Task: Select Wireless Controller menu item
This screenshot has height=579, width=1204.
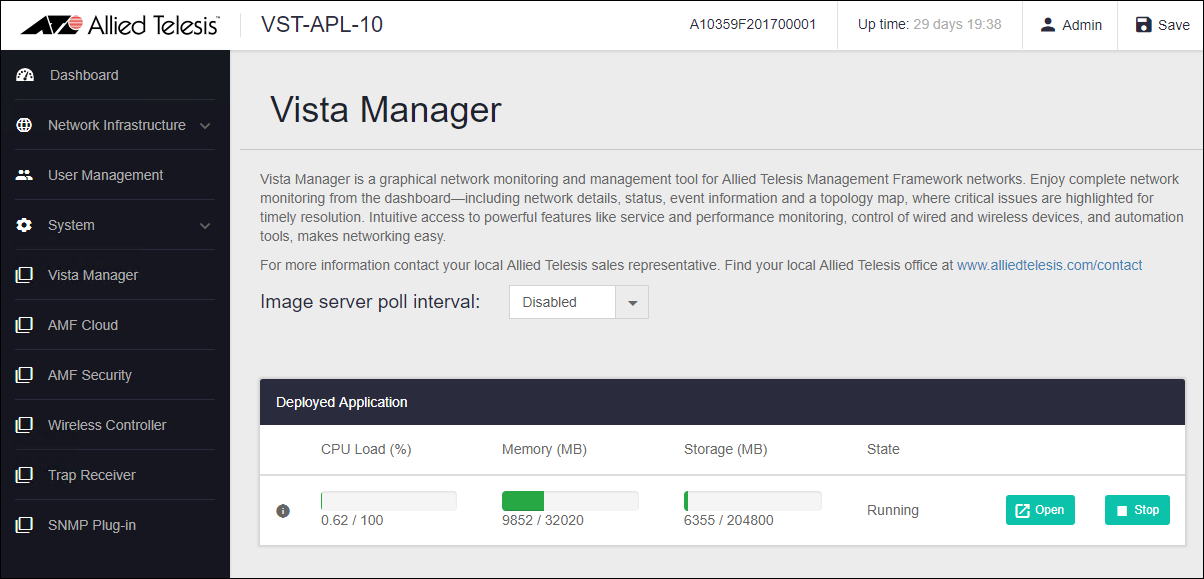Action: (x=107, y=425)
